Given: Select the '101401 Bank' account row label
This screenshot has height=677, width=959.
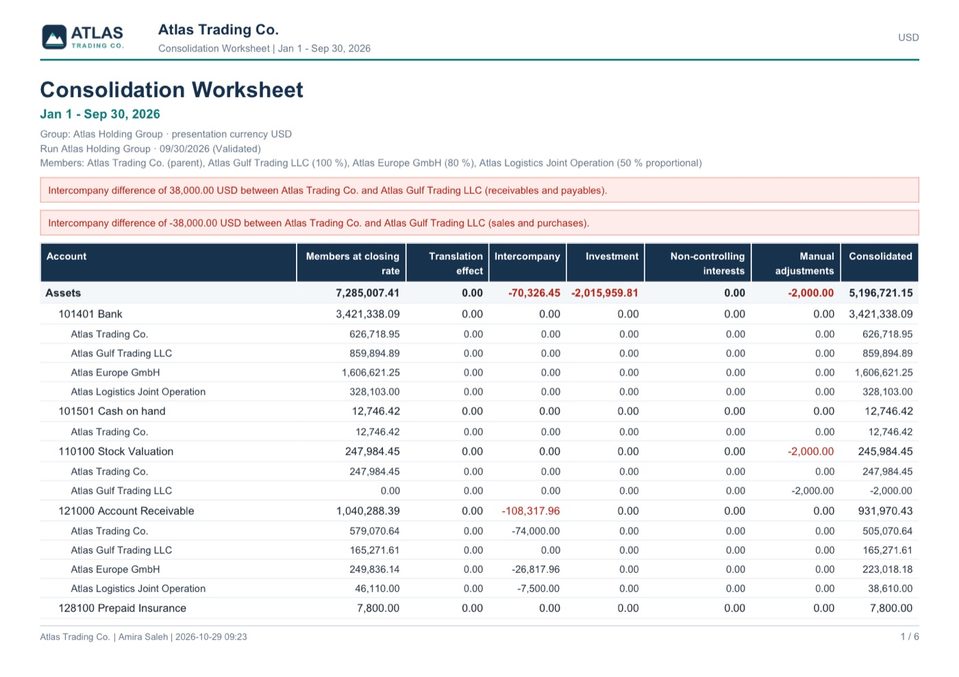Looking at the screenshot, I should pos(91,314).
